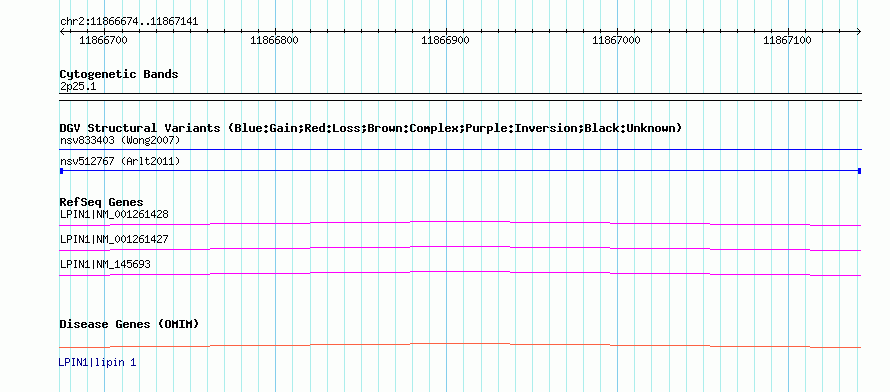Click ruler tick label 11867100
The image size is (890, 392).
pos(787,40)
